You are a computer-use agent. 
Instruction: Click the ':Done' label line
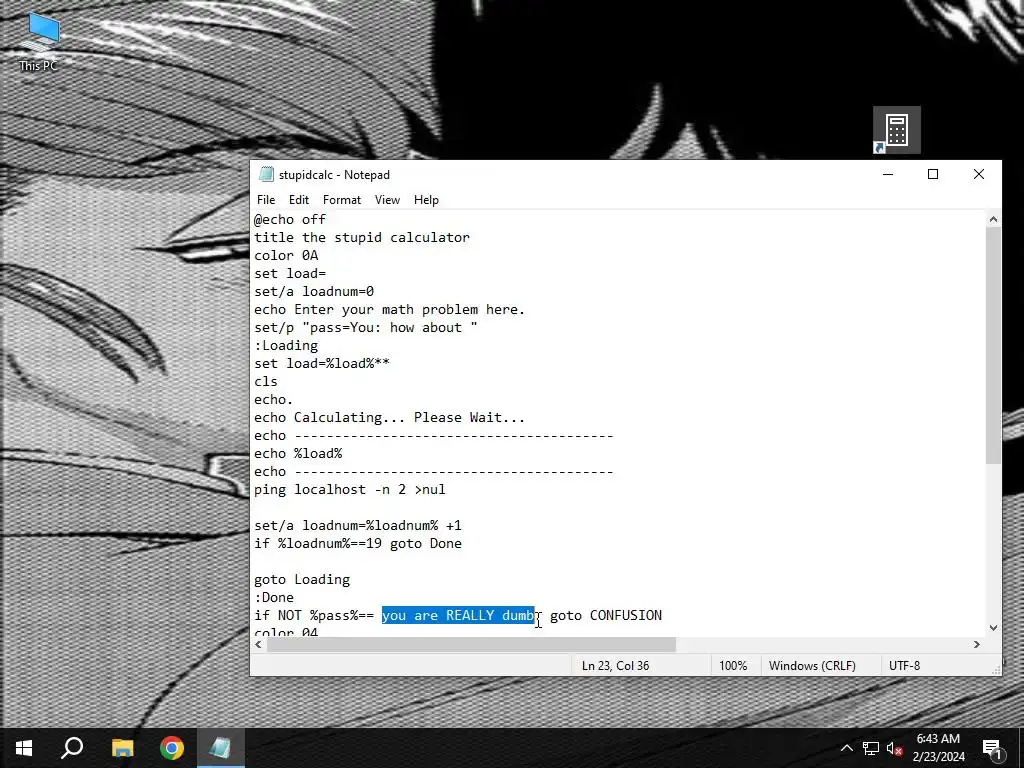[274, 598]
